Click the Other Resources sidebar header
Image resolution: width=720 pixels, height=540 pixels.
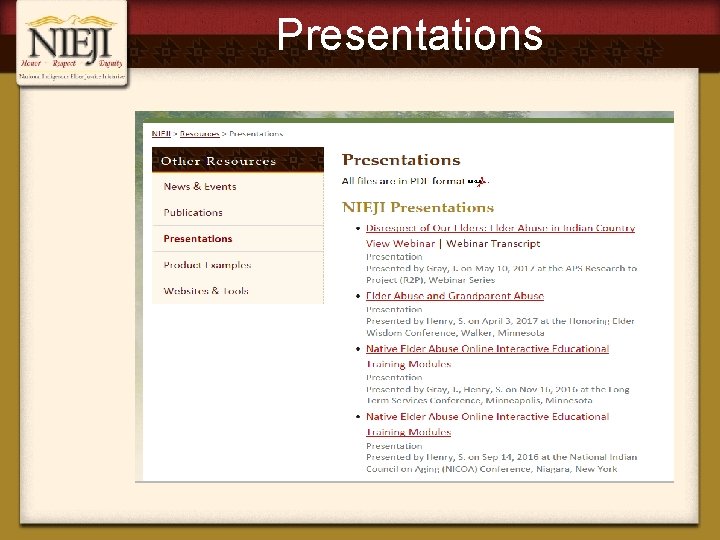click(238, 160)
